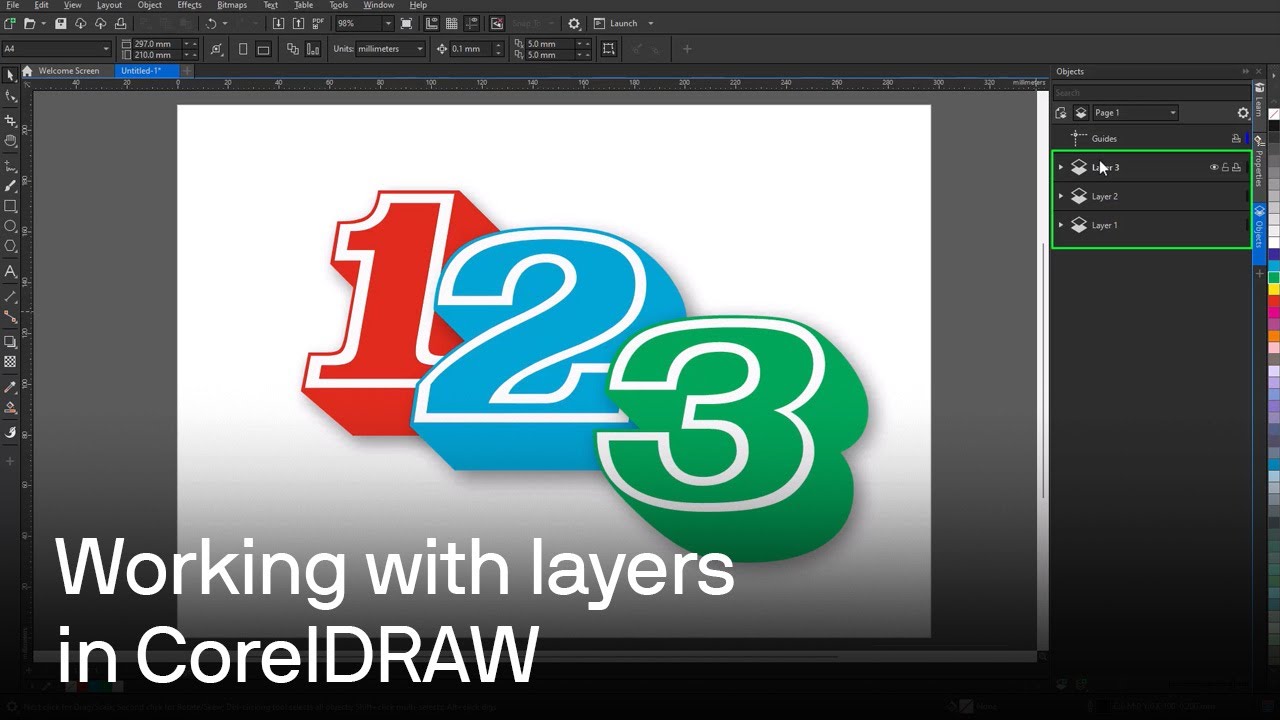Activate the Pan hand tool

click(11, 141)
